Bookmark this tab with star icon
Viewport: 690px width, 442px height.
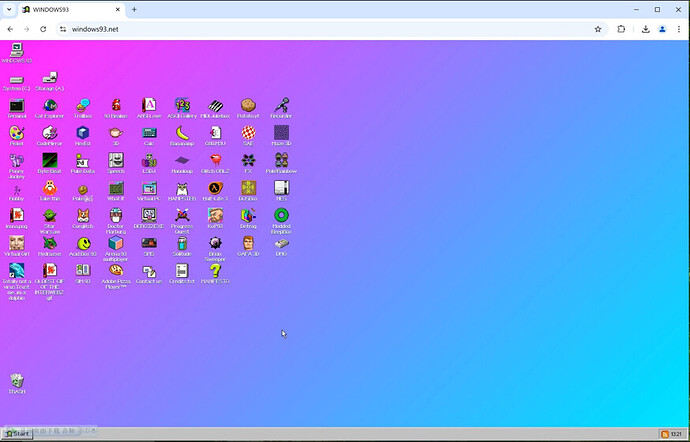(x=598, y=29)
